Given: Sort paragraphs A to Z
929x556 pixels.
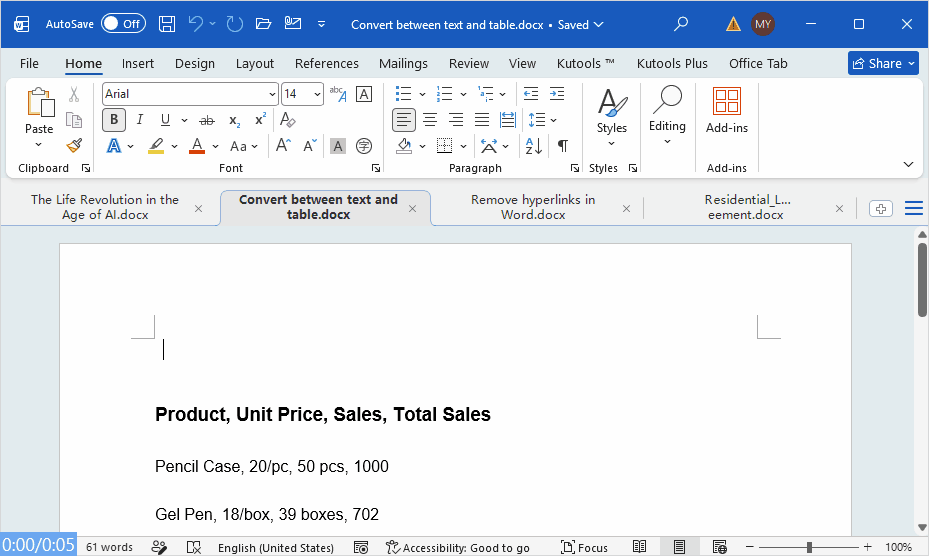Looking at the screenshot, I should click(533, 146).
